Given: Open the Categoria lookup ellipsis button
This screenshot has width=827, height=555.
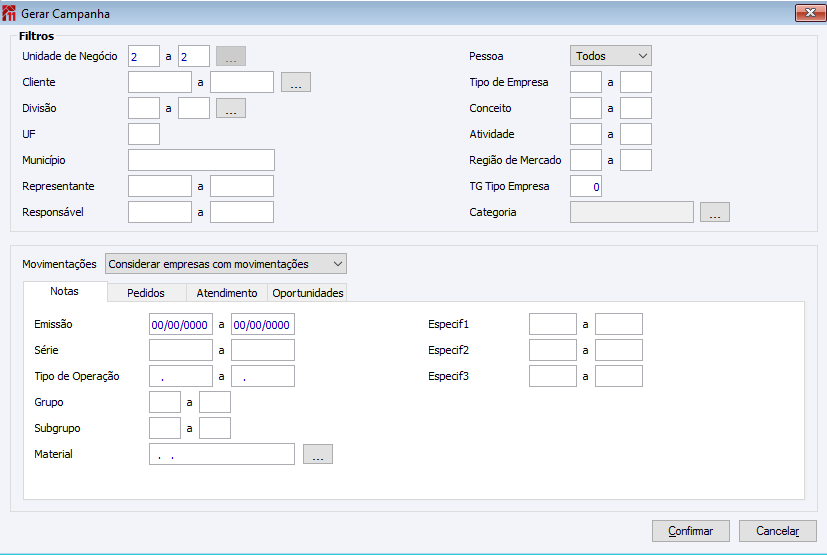Looking at the screenshot, I should coord(715,212).
